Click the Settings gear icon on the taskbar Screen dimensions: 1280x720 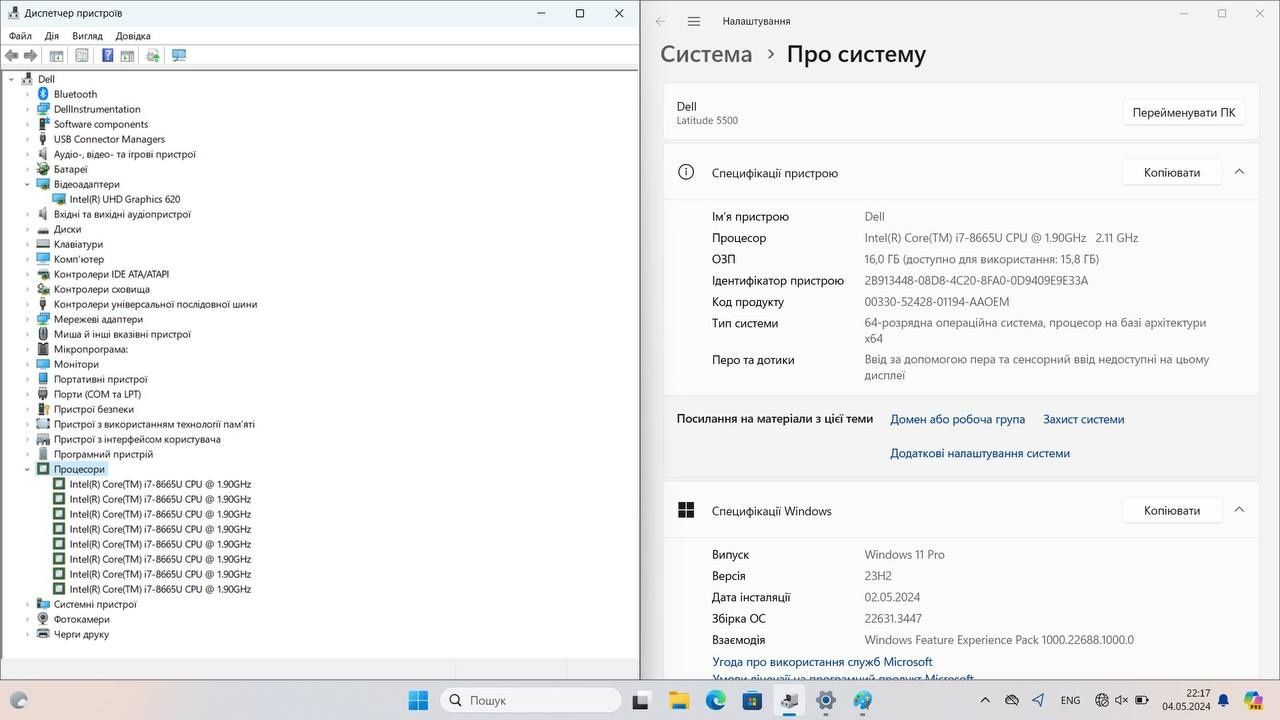[x=826, y=700]
